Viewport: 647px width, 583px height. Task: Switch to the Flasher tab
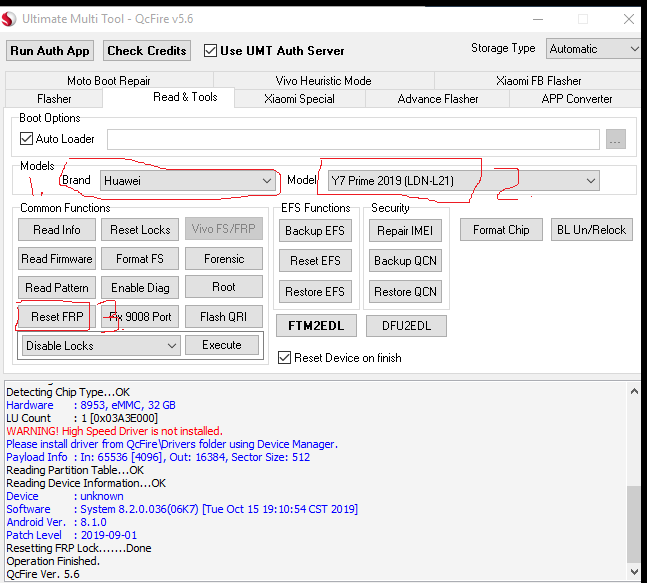54,99
